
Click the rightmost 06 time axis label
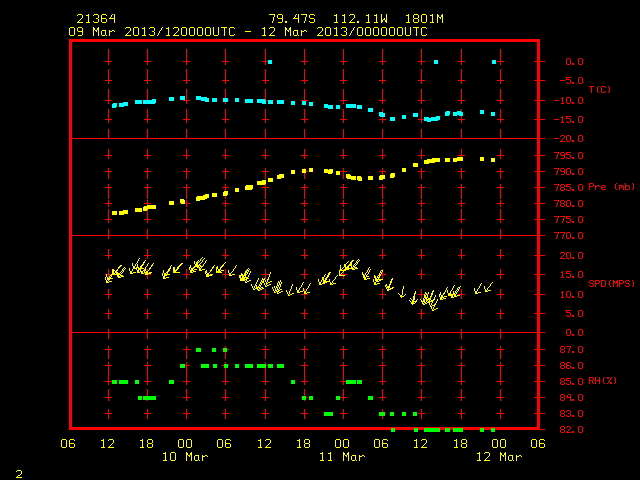(538, 444)
